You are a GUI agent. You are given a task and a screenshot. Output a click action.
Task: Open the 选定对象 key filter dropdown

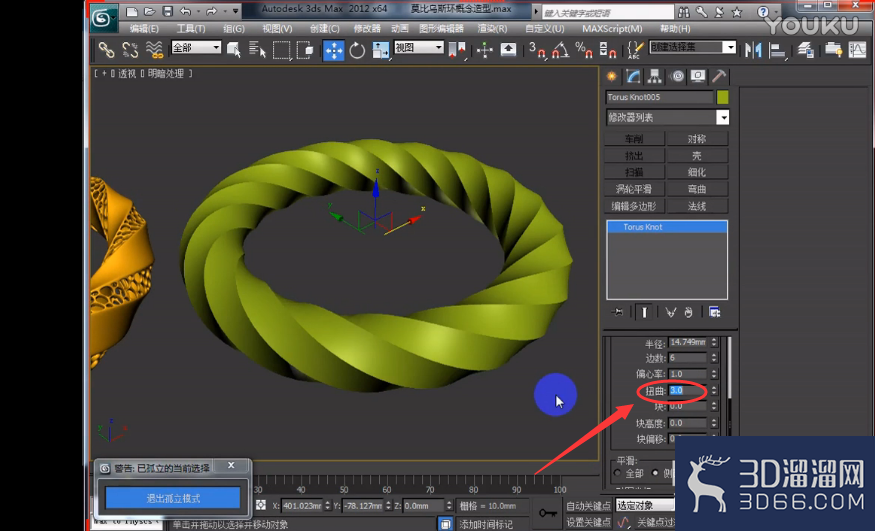click(x=645, y=505)
